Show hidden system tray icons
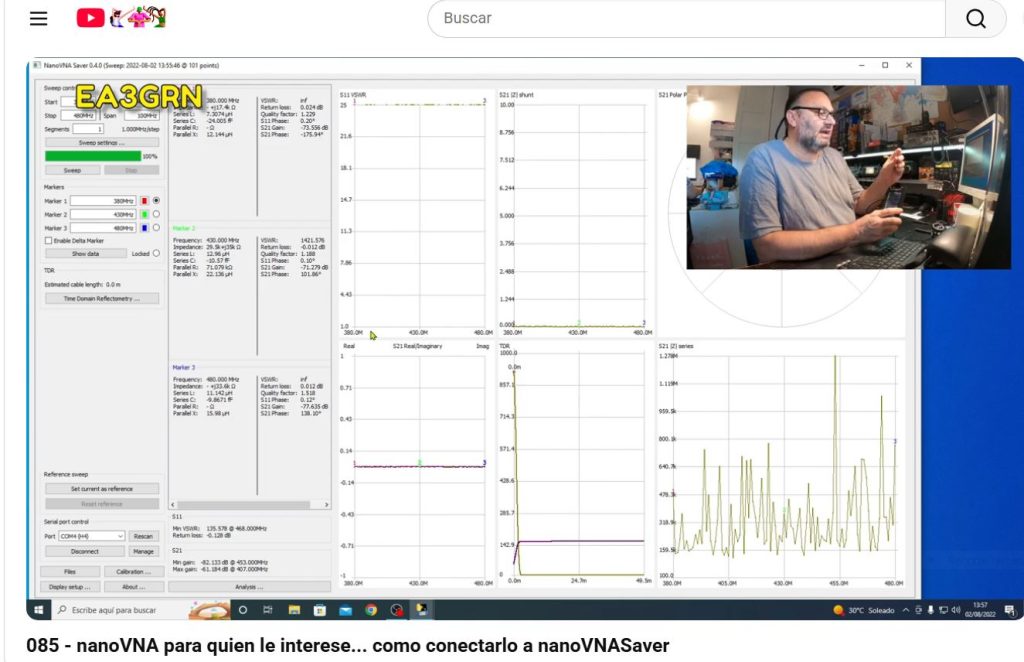Image resolution: width=1024 pixels, height=662 pixels. [906, 610]
